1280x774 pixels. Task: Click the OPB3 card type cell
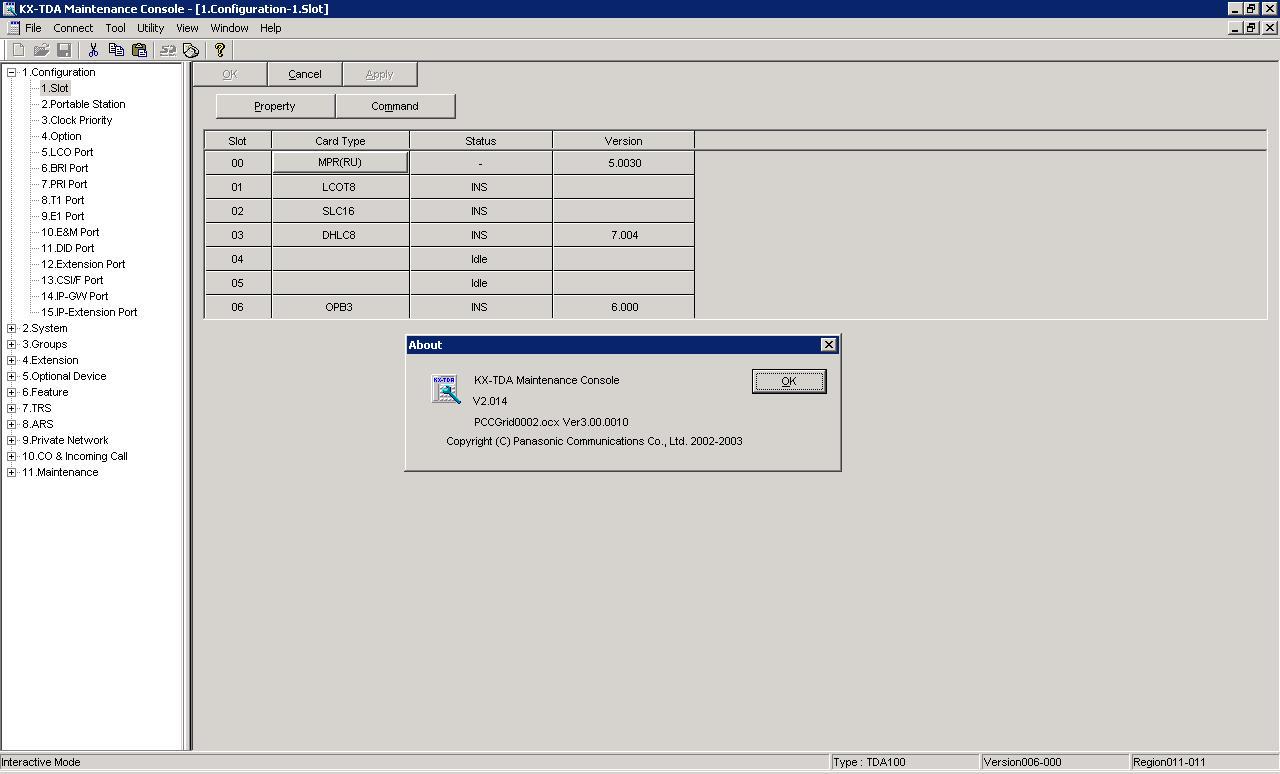pyautogui.click(x=340, y=307)
